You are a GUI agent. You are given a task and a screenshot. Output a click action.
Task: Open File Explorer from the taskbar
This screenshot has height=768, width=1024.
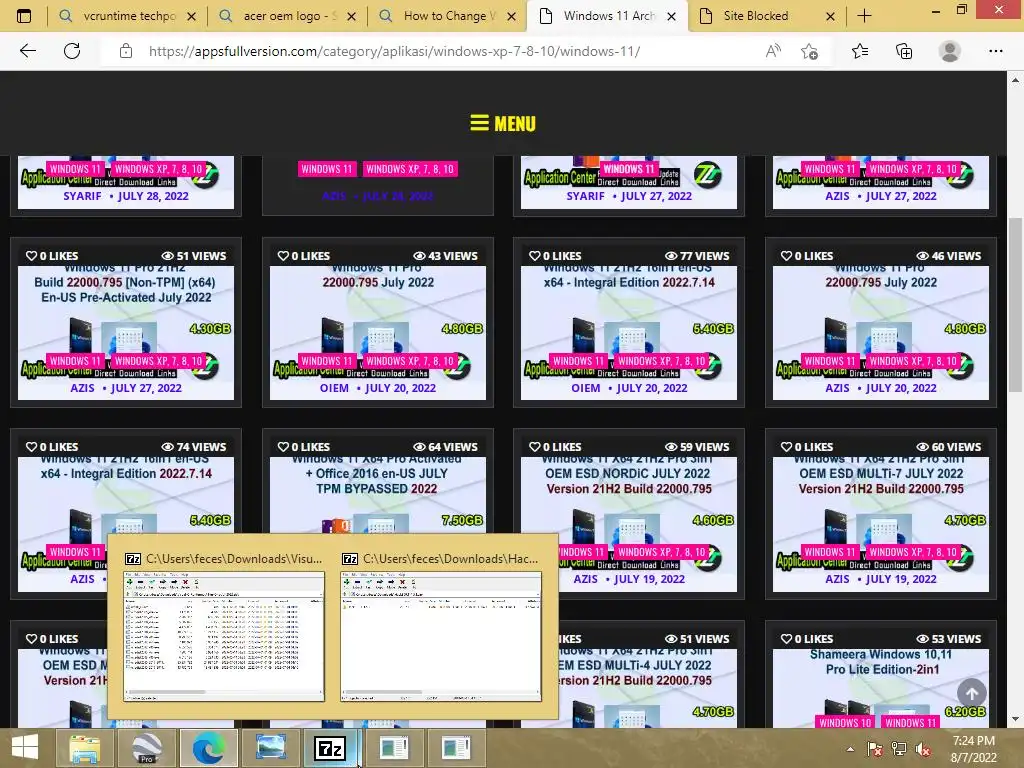84,748
